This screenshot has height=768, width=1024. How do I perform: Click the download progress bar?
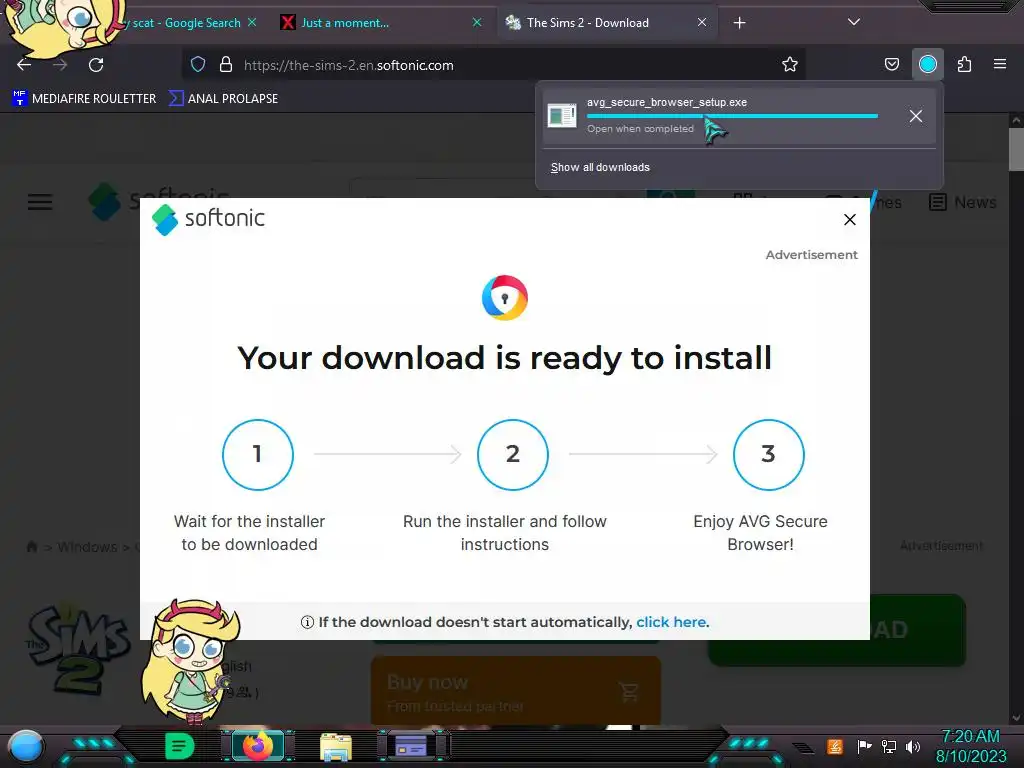(732, 116)
